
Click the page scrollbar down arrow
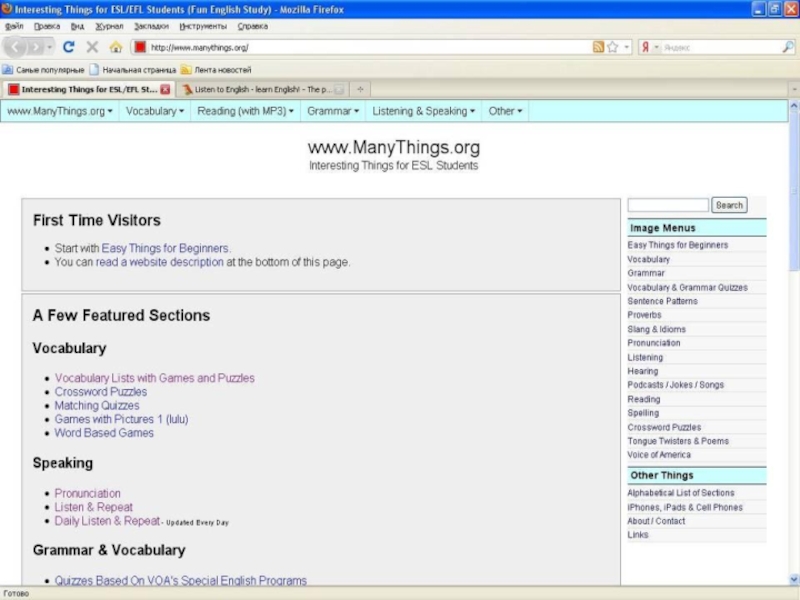pos(794,579)
